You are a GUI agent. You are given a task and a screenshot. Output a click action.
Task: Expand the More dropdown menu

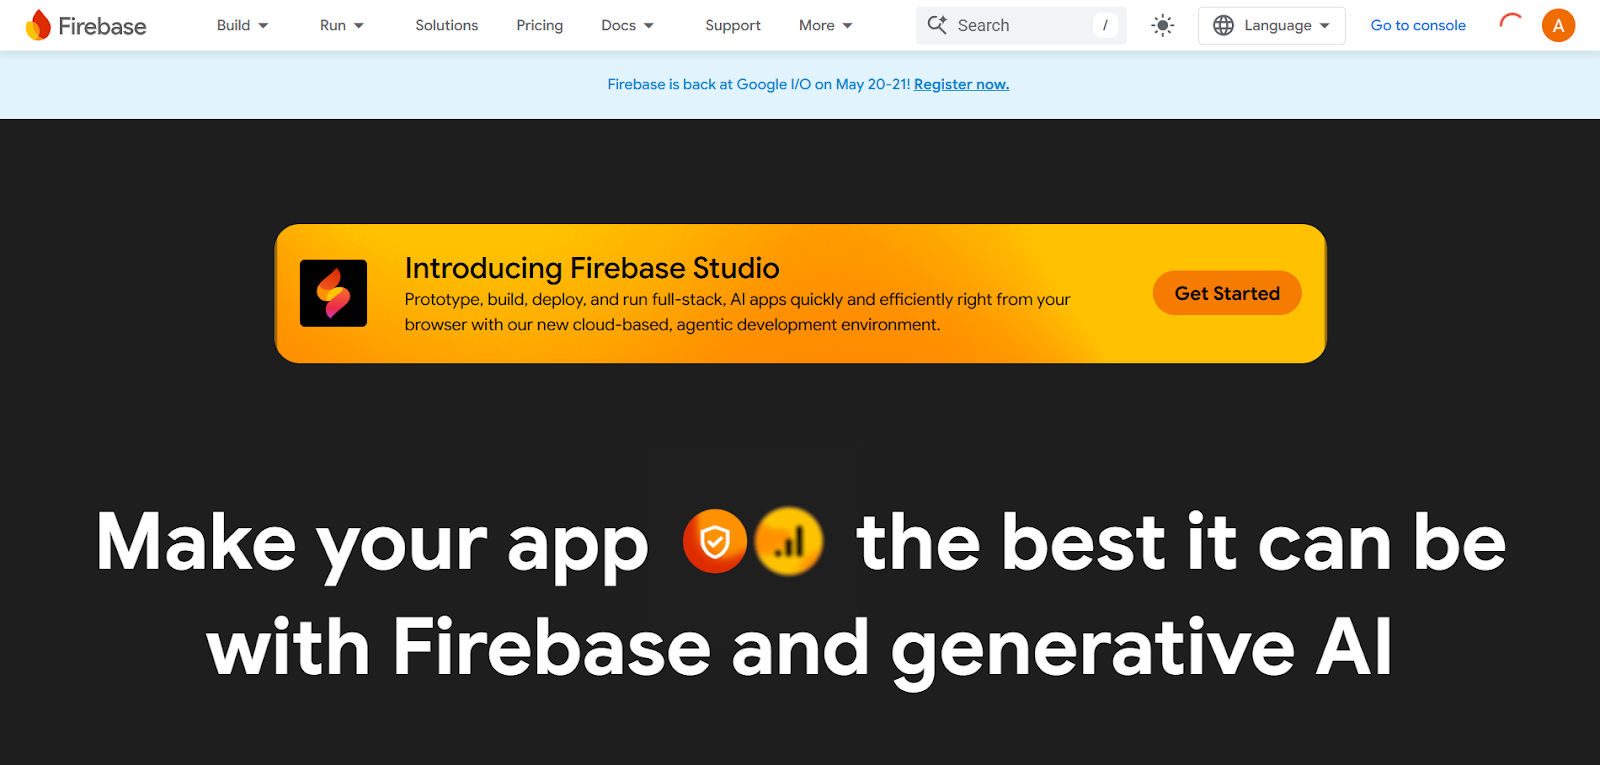coord(825,25)
